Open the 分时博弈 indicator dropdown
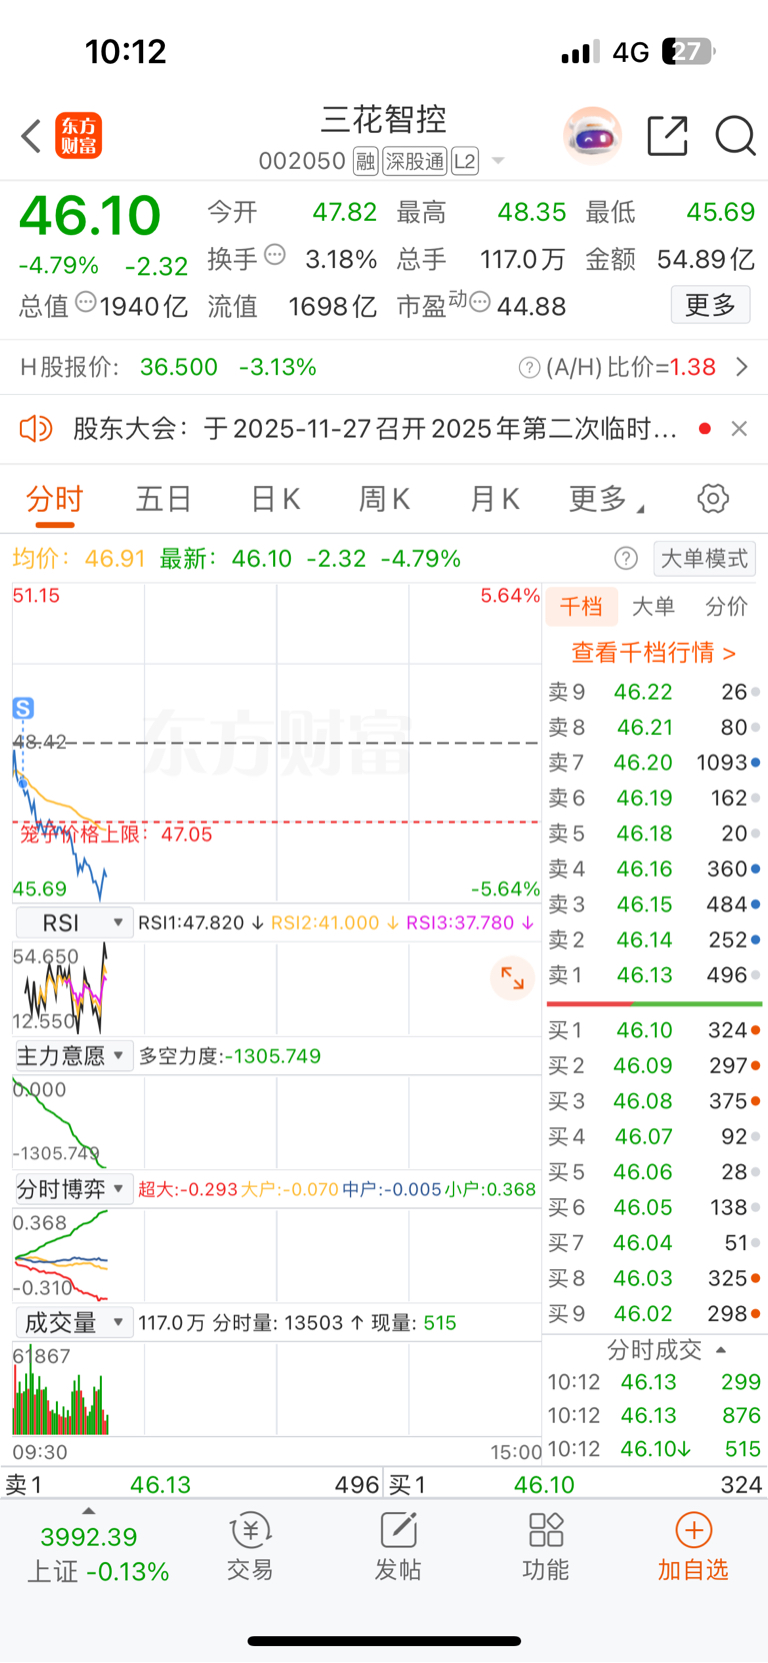Viewport: 768px width, 1663px height. pos(74,1189)
